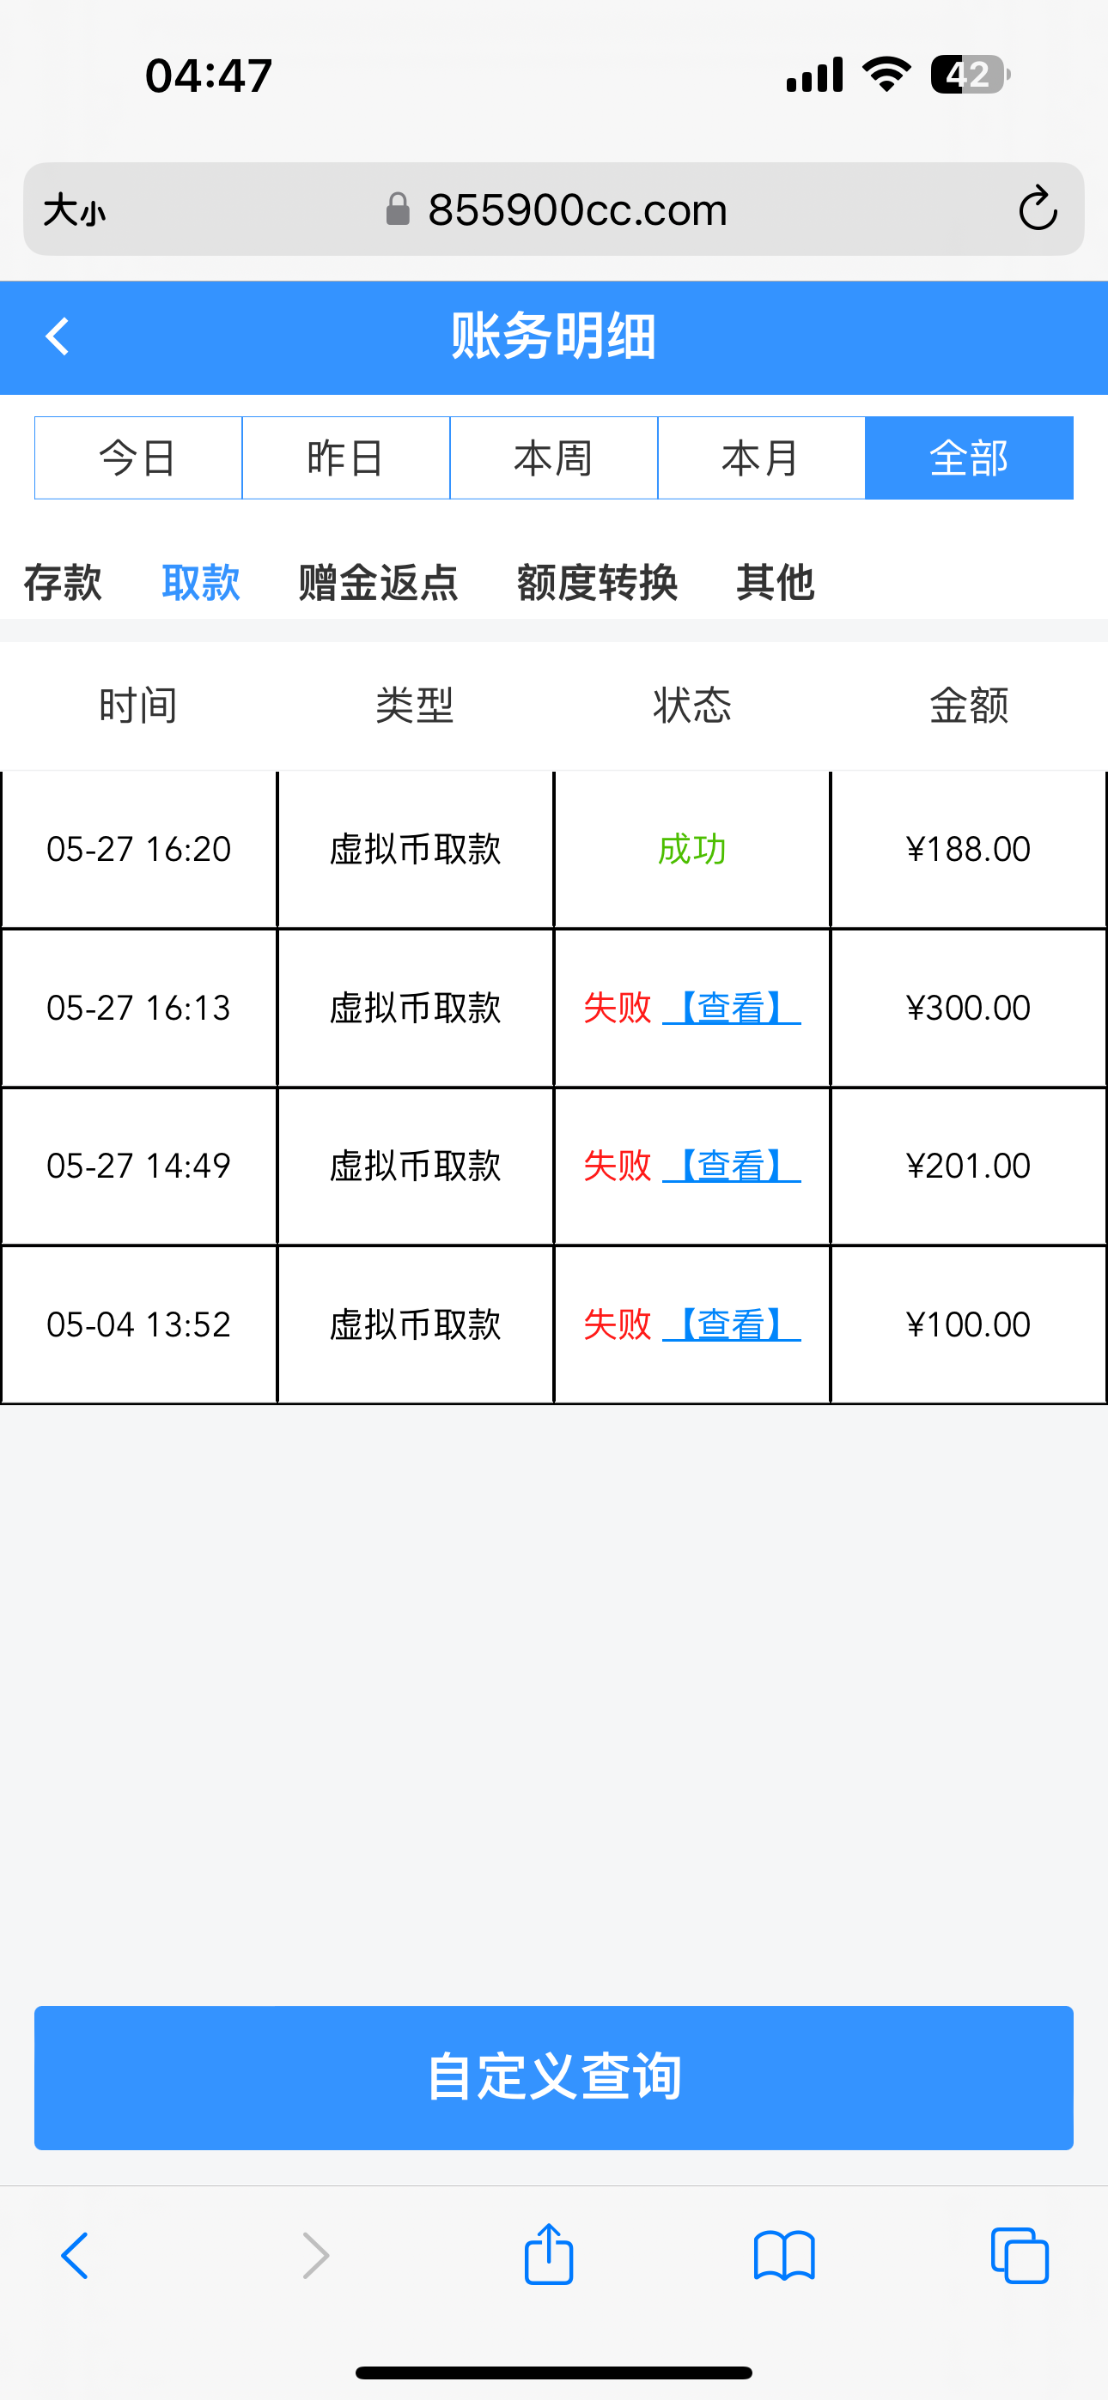Reload the page with the refresh icon
The image size is (1108, 2400).
click(1037, 209)
